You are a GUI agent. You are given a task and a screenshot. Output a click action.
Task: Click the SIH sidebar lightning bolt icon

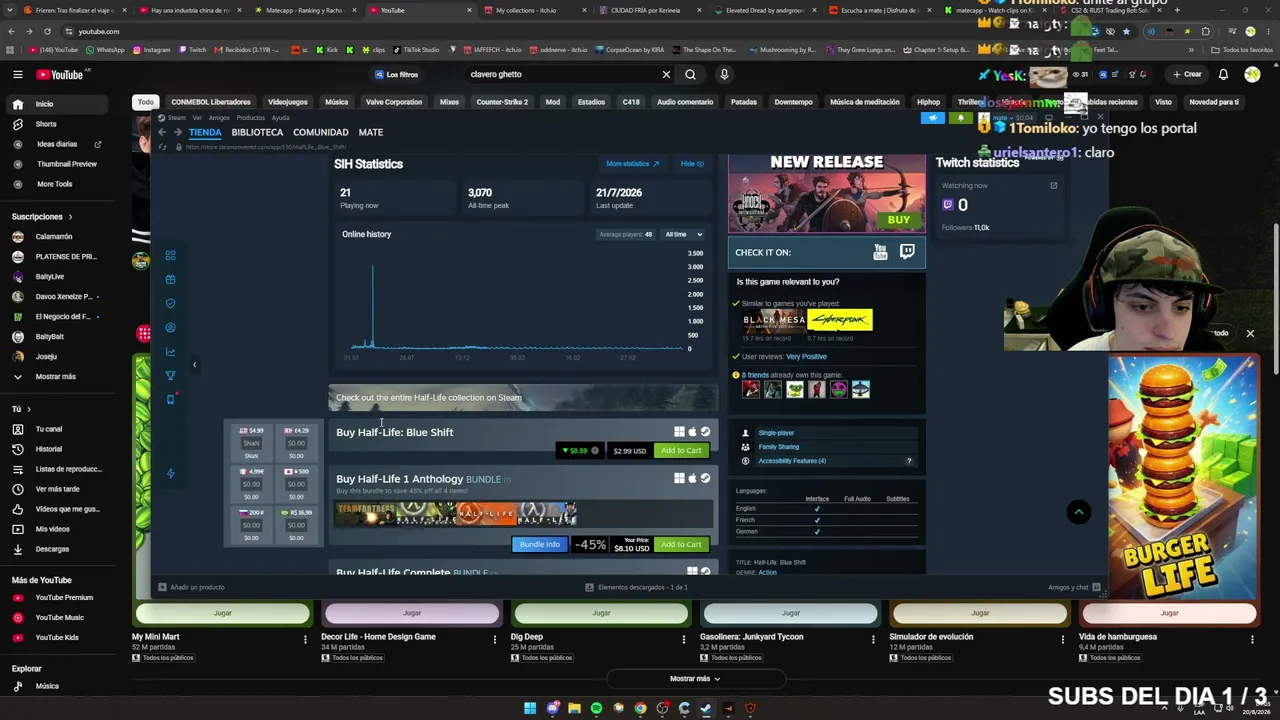(170, 473)
